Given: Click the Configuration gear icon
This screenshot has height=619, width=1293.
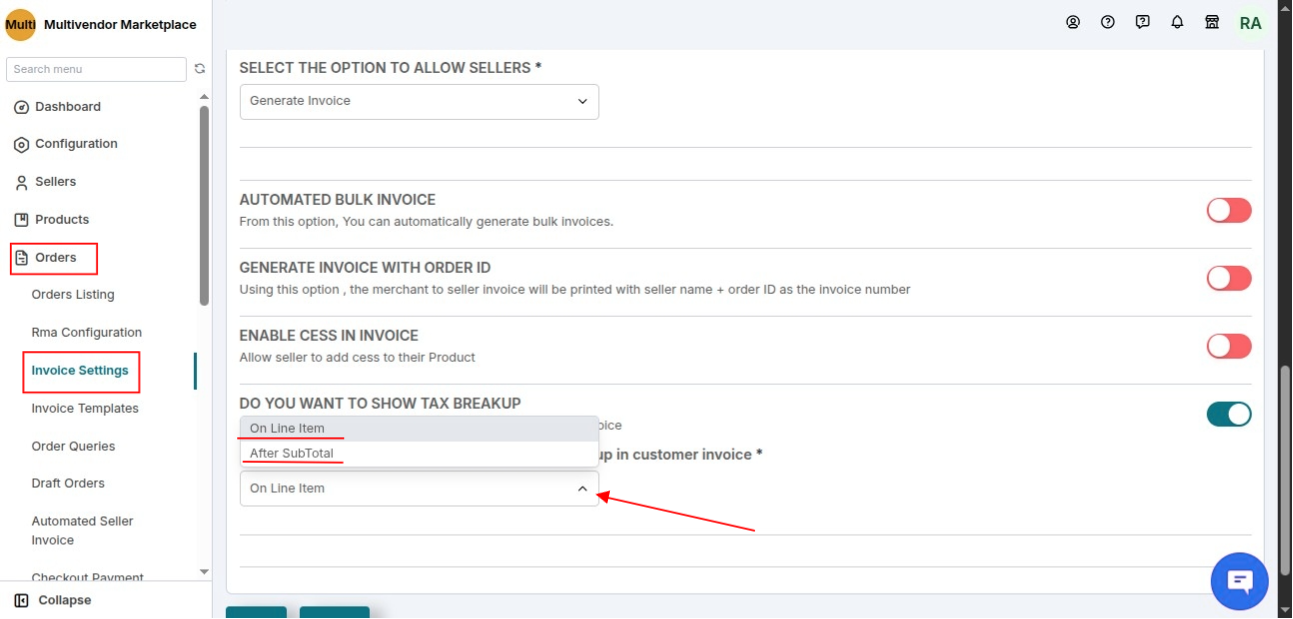Looking at the screenshot, I should pos(21,145).
